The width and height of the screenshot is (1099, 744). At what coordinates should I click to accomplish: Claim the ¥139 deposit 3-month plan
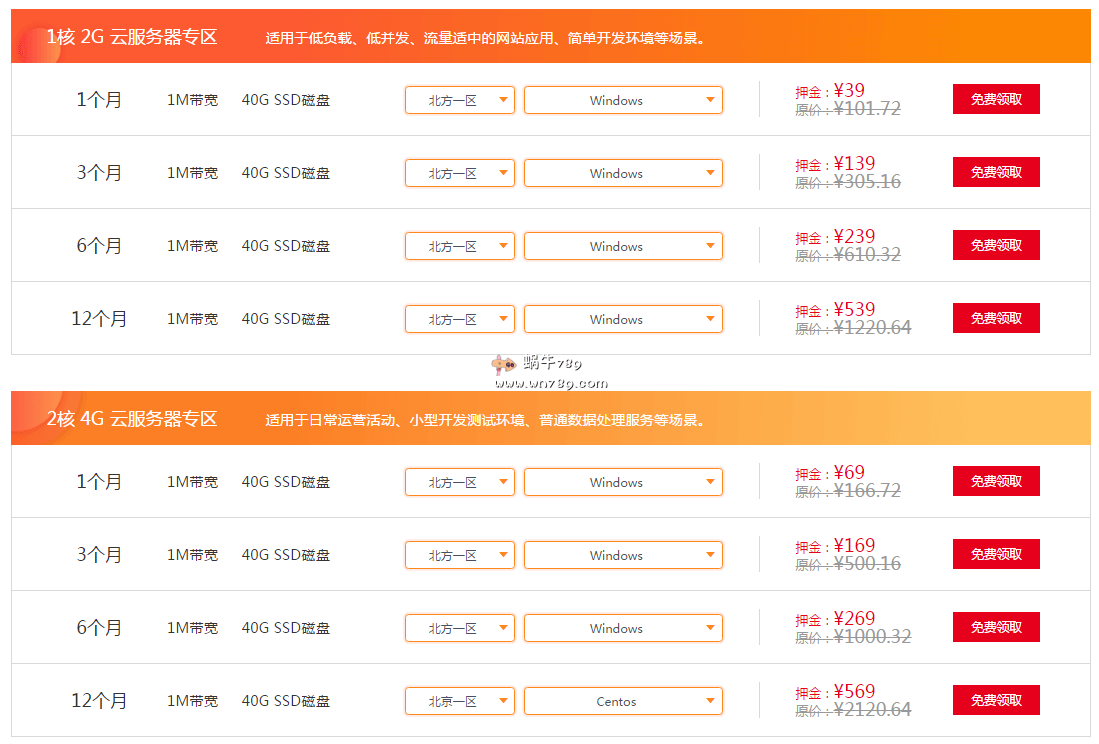[996, 172]
